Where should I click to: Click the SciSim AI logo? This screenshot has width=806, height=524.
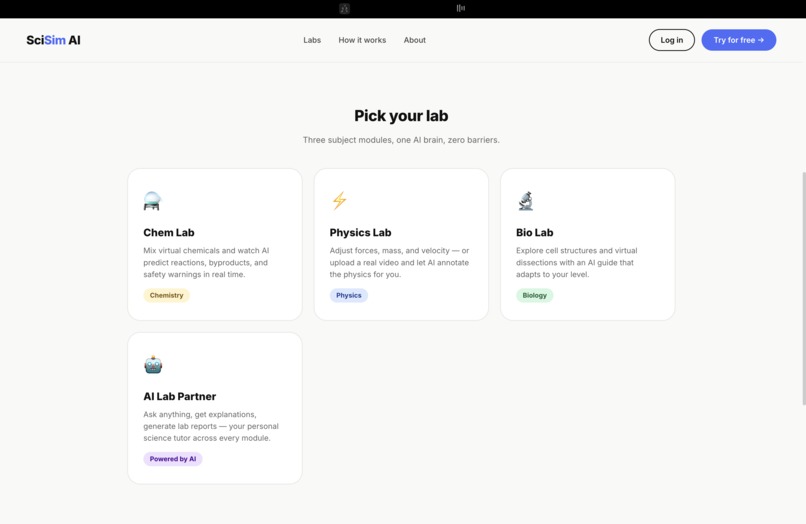[53, 40]
